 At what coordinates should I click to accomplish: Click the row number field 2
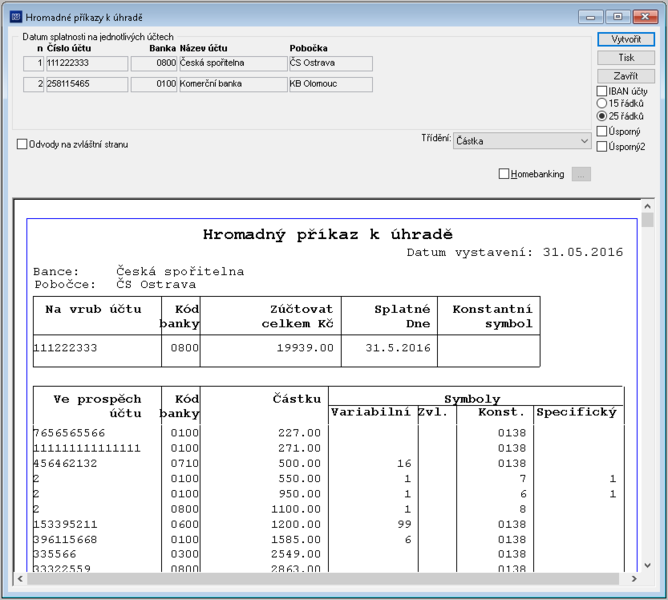(x=34, y=84)
